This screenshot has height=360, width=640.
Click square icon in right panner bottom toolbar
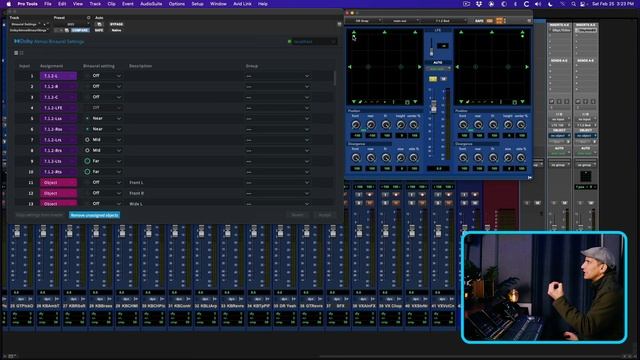click(x=514, y=102)
